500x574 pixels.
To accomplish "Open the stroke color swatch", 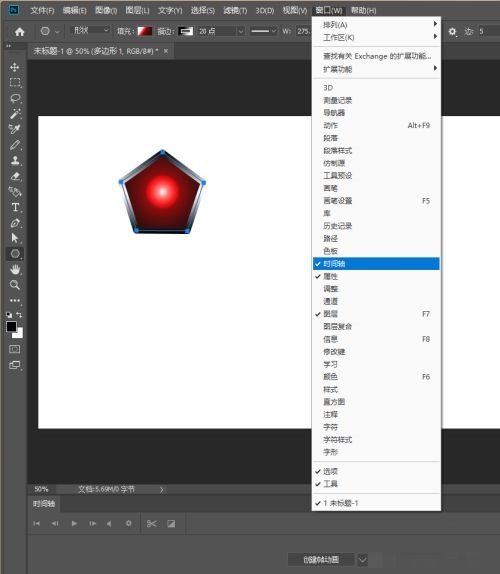I will pyautogui.click(x=186, y=31).
